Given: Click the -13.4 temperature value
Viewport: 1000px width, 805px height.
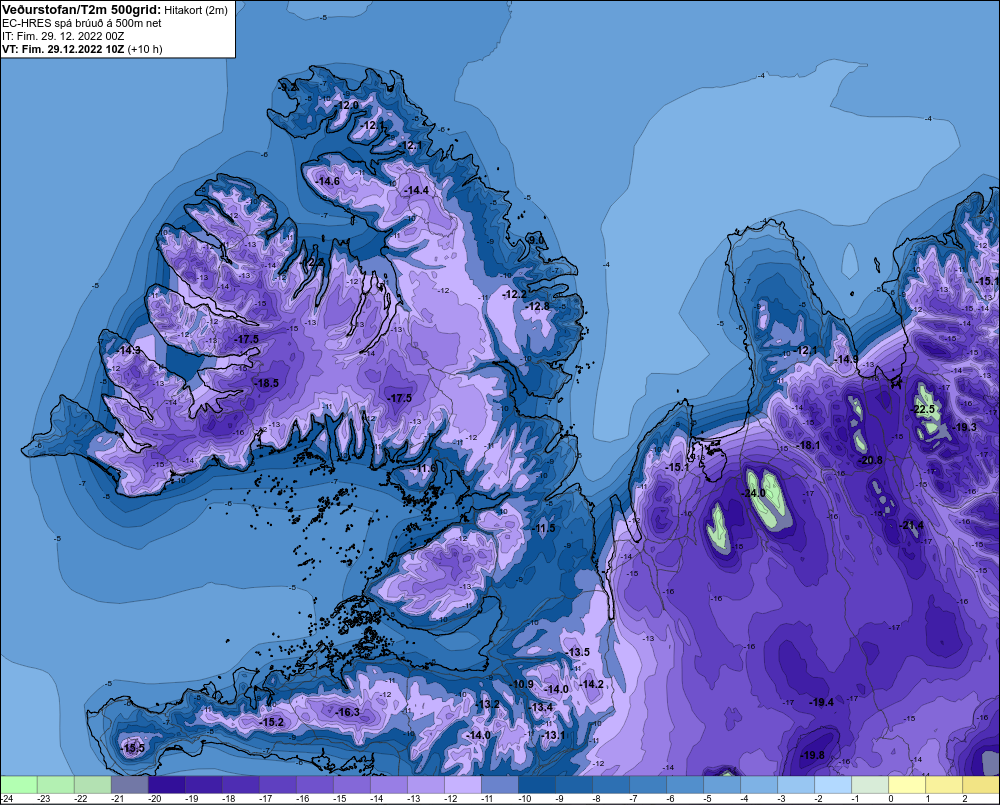Looking at the screenshot, I should coord(541,707).
